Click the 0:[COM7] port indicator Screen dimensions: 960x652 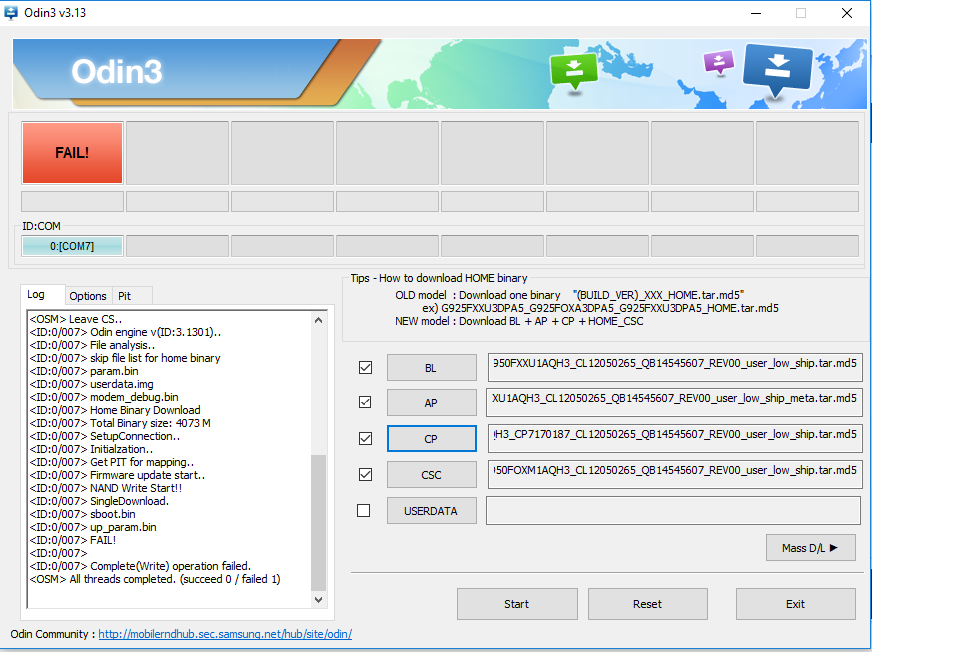72,246
